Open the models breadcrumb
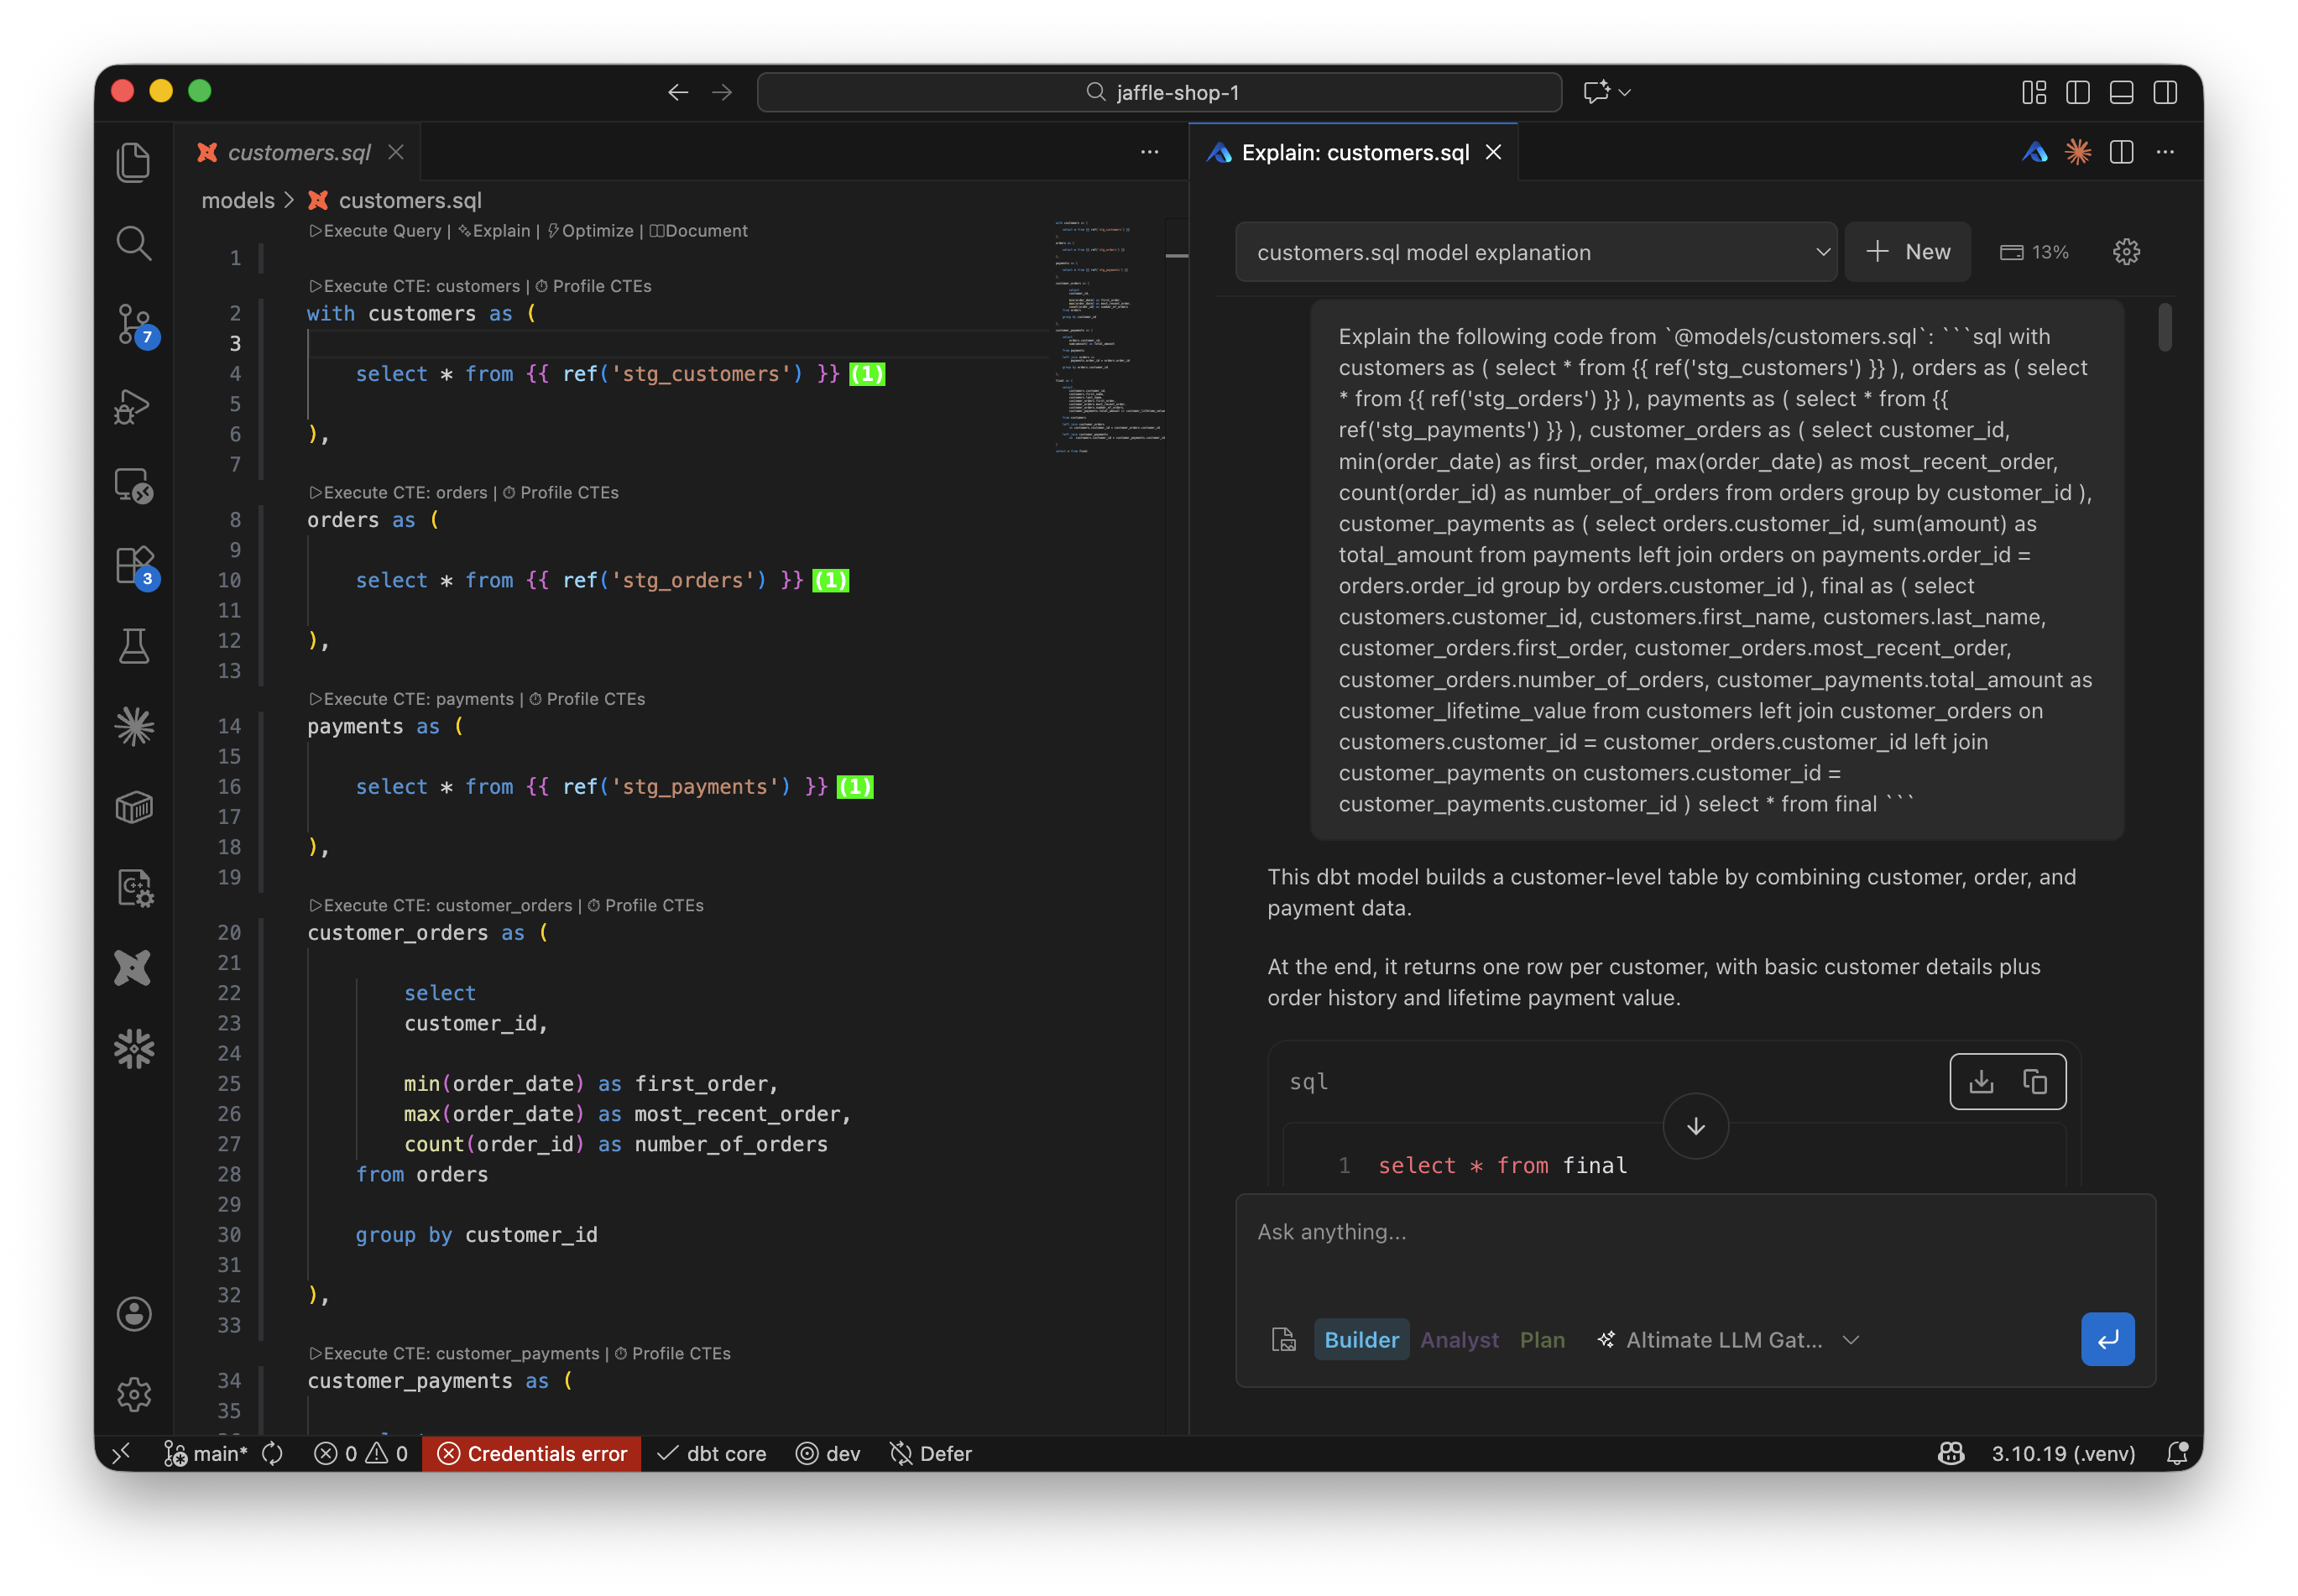Screen dimensions: 2298x1596 [x=238, y=200]
